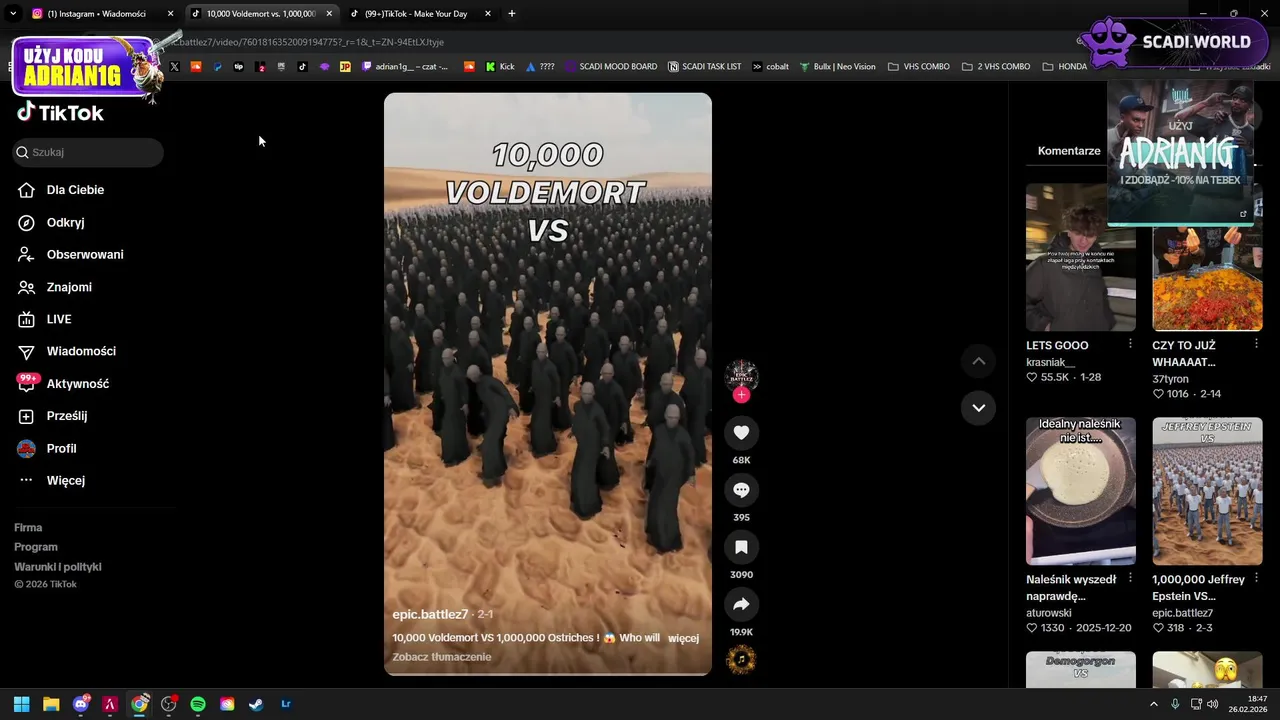Expand Firma footer section
1280x720 pixels.
pos(28,527)
